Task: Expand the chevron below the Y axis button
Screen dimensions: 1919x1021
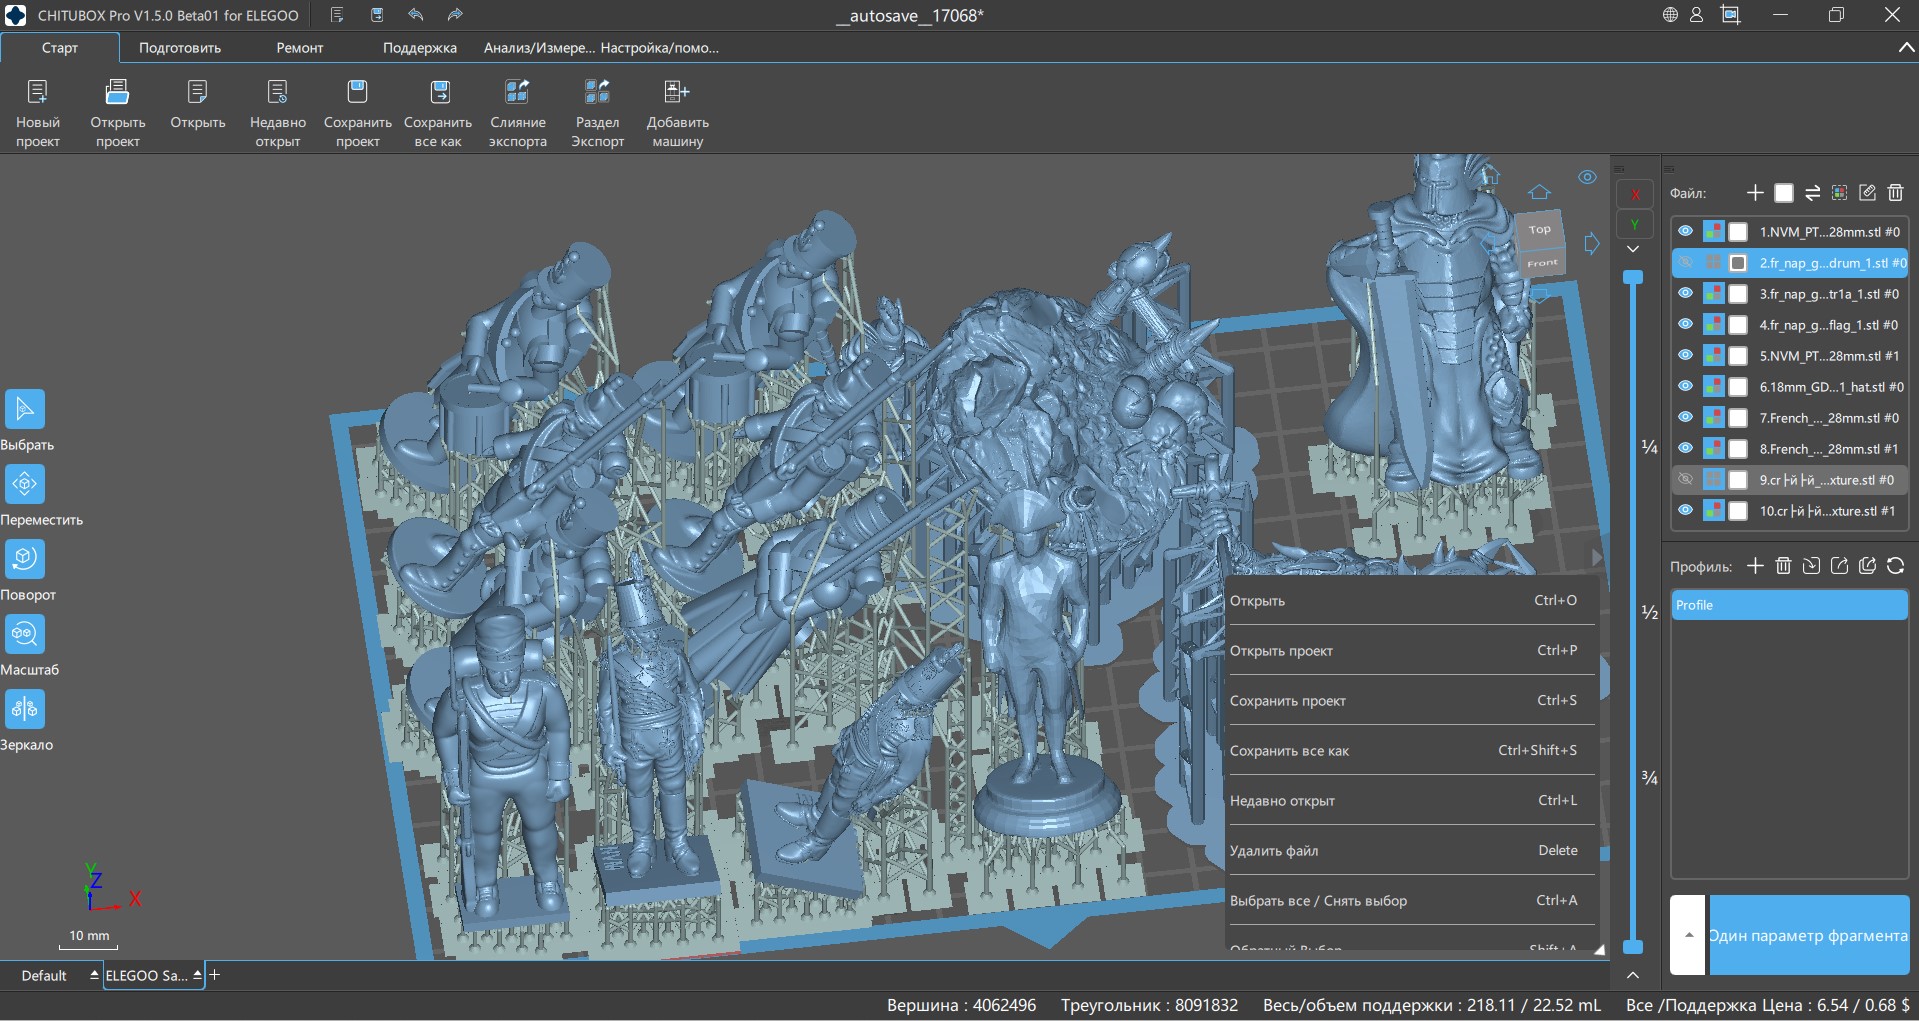Action: (1633, 249)
